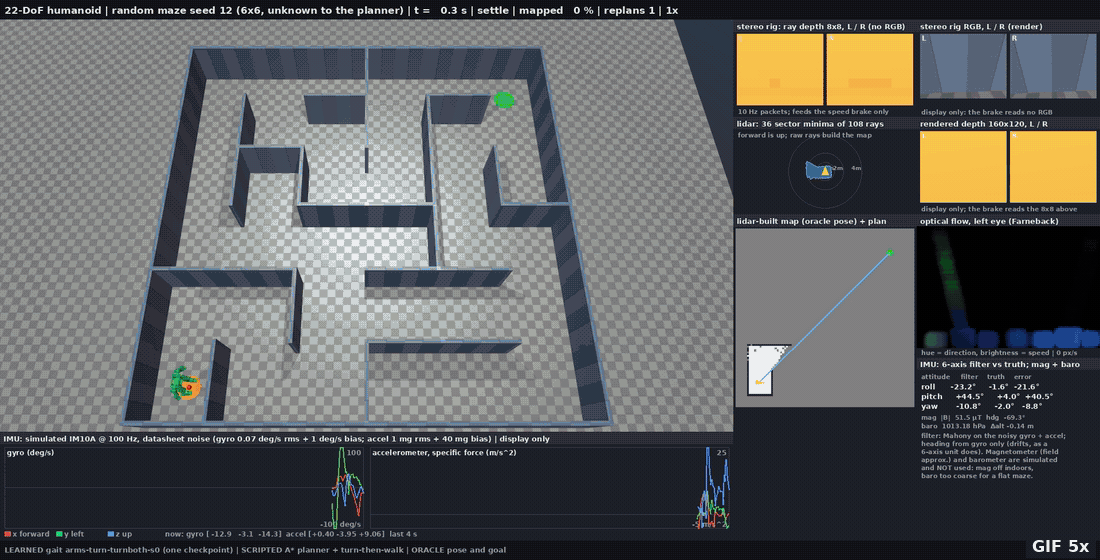Open the left ray depth 8x8 image
The height and width of the screenshot is (560, 1100).
pos(779,69)
